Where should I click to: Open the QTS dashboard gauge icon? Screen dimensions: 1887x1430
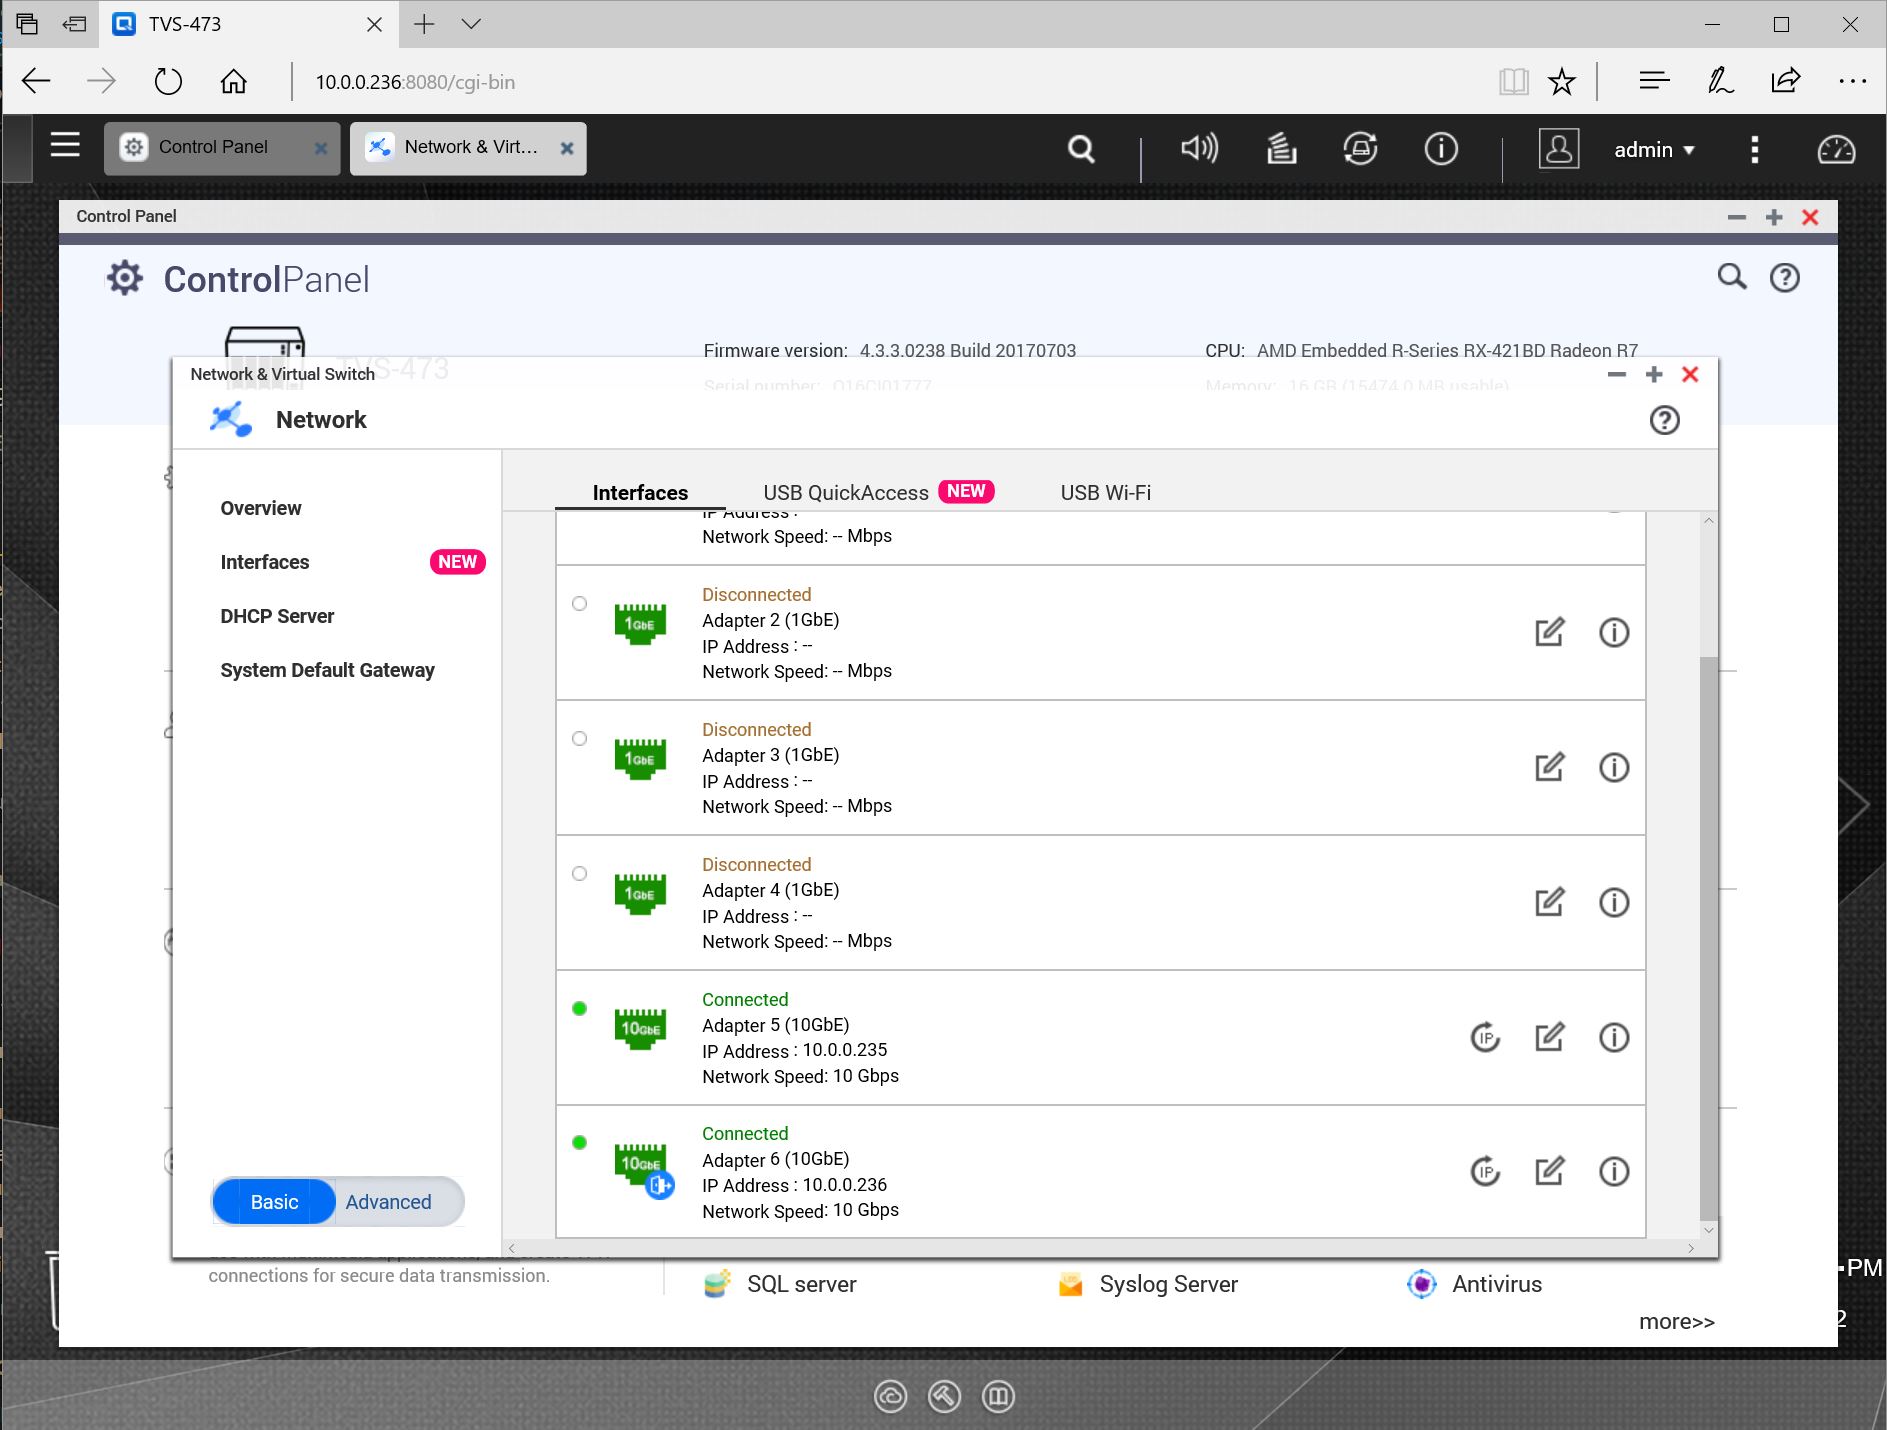tap(1835, 149)
